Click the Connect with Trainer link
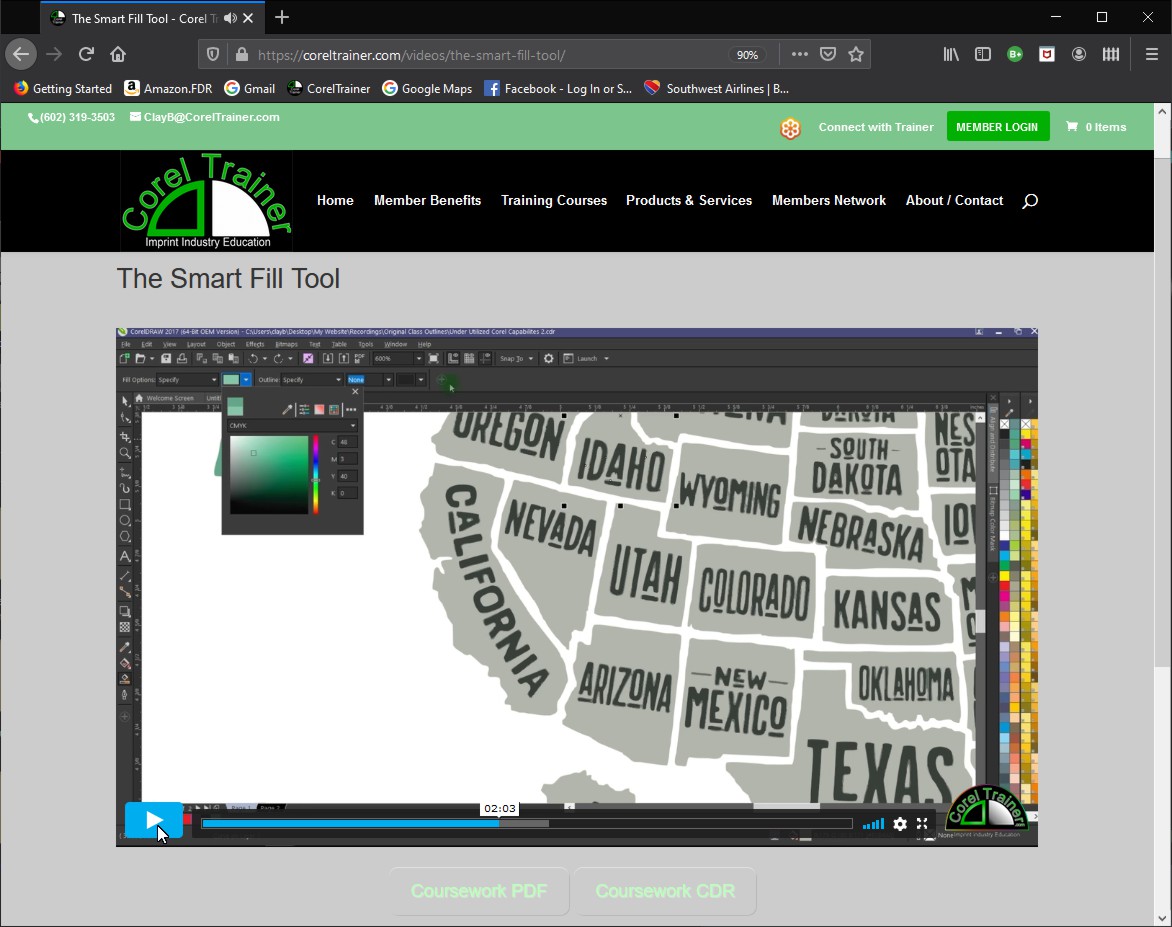The width and height of the screenshot is (1172, 927). (x=876, y=127)
